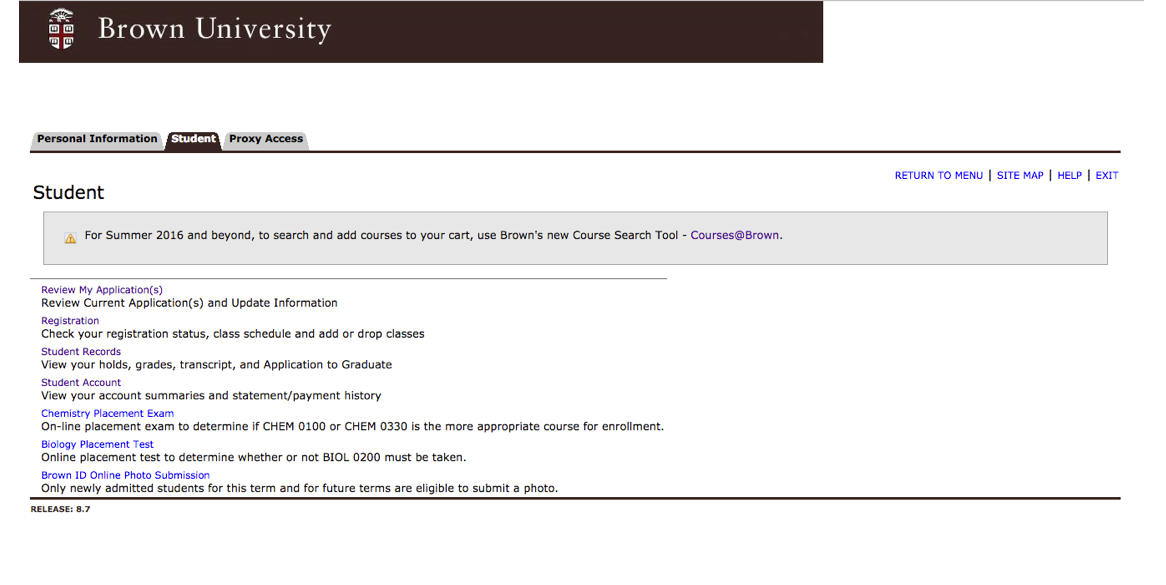The width and height of the screenshot is (1166, 585).
Task: Open the Biology Placement Test link
Action: [x=97, y=445]
